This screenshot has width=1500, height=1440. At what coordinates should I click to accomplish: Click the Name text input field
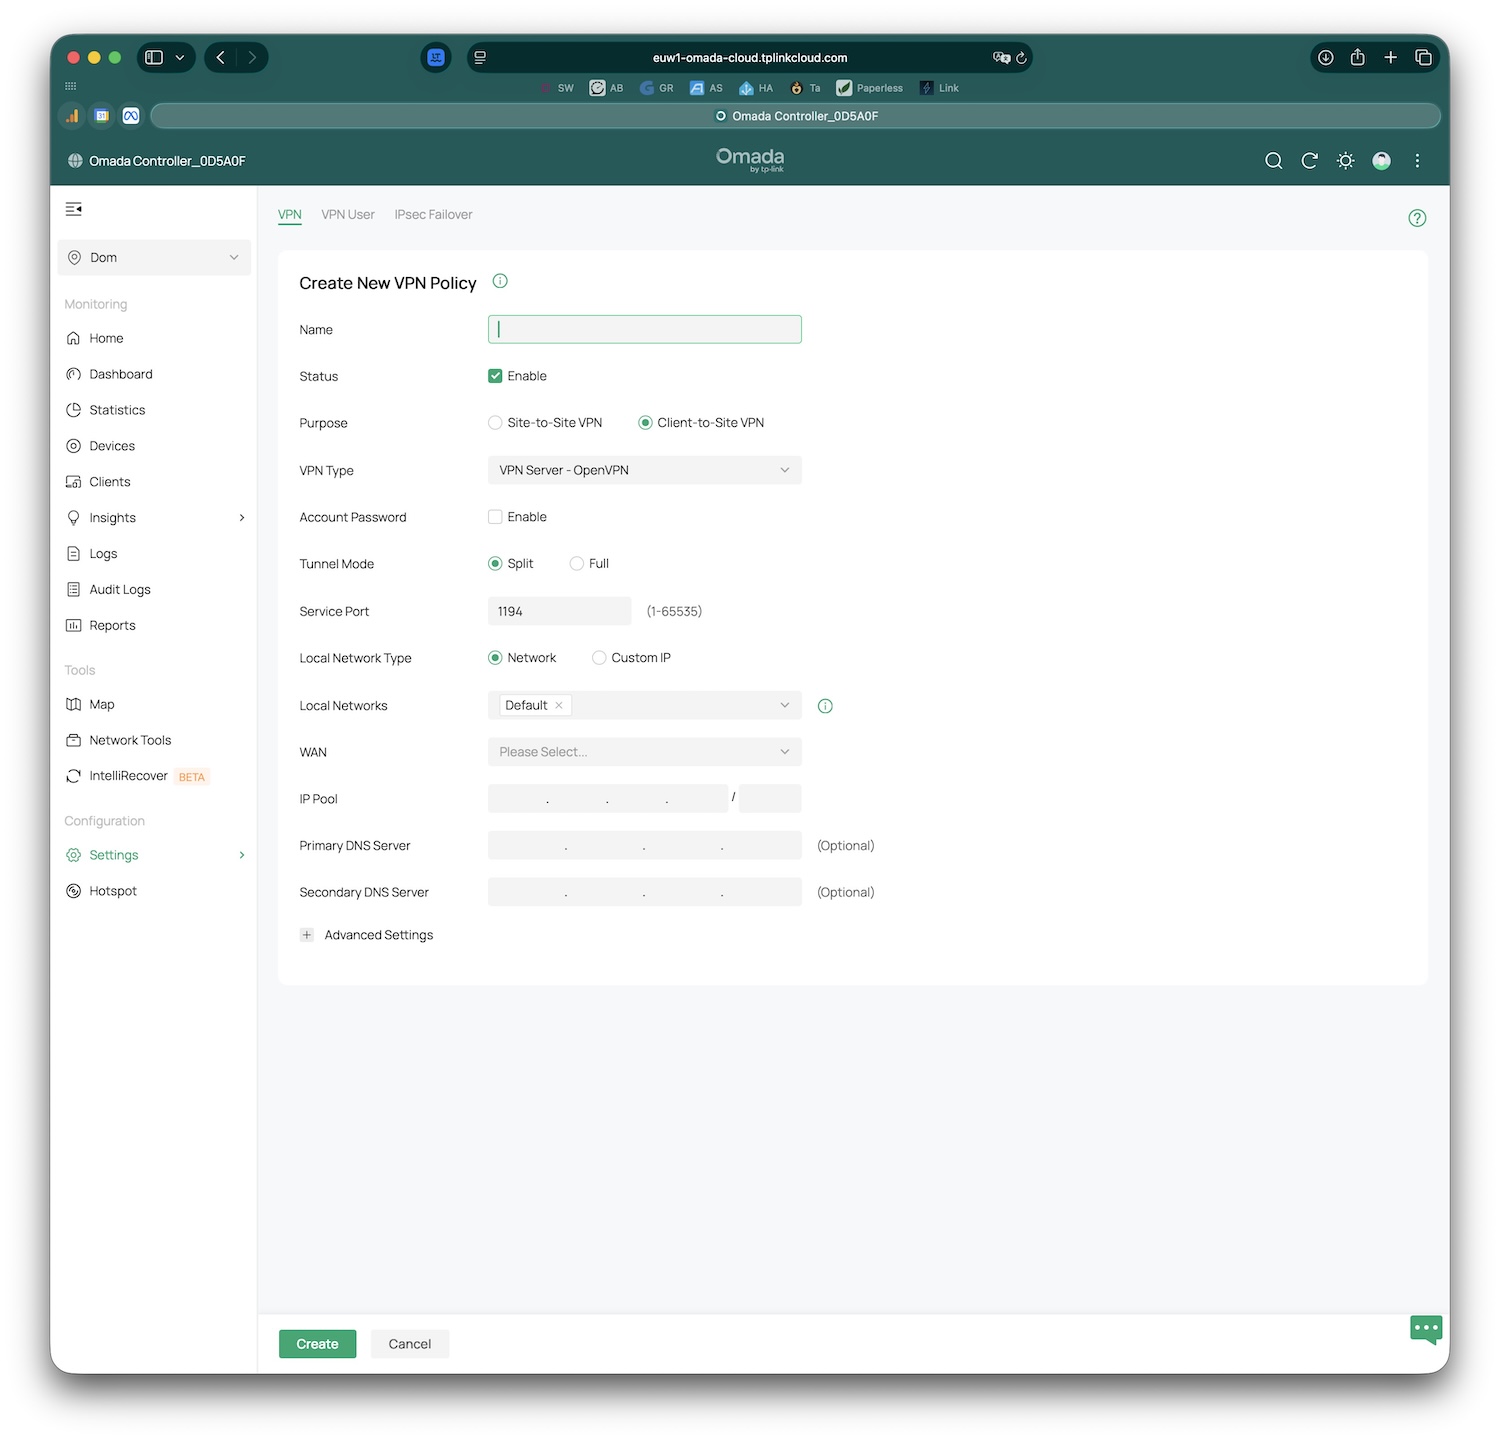click(644, 330)
